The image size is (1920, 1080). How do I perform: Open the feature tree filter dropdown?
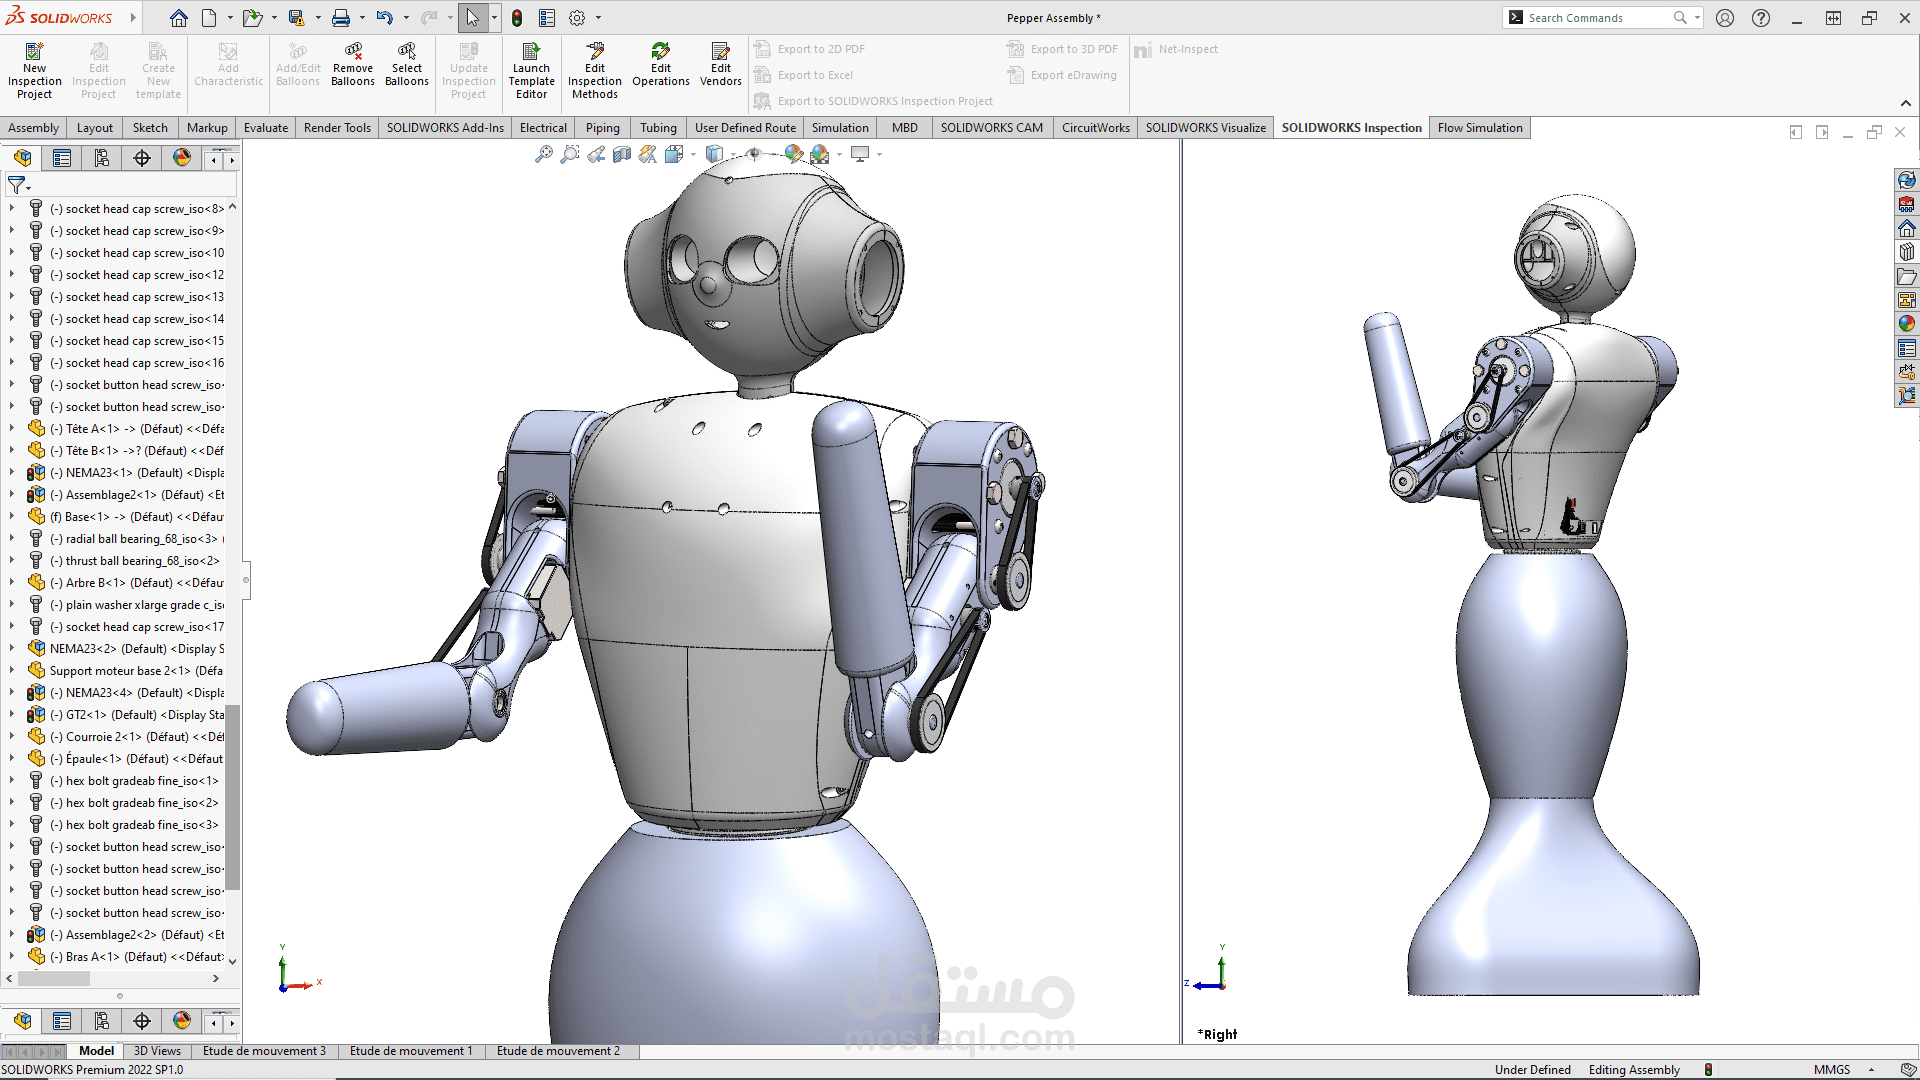tap(19, 186)
